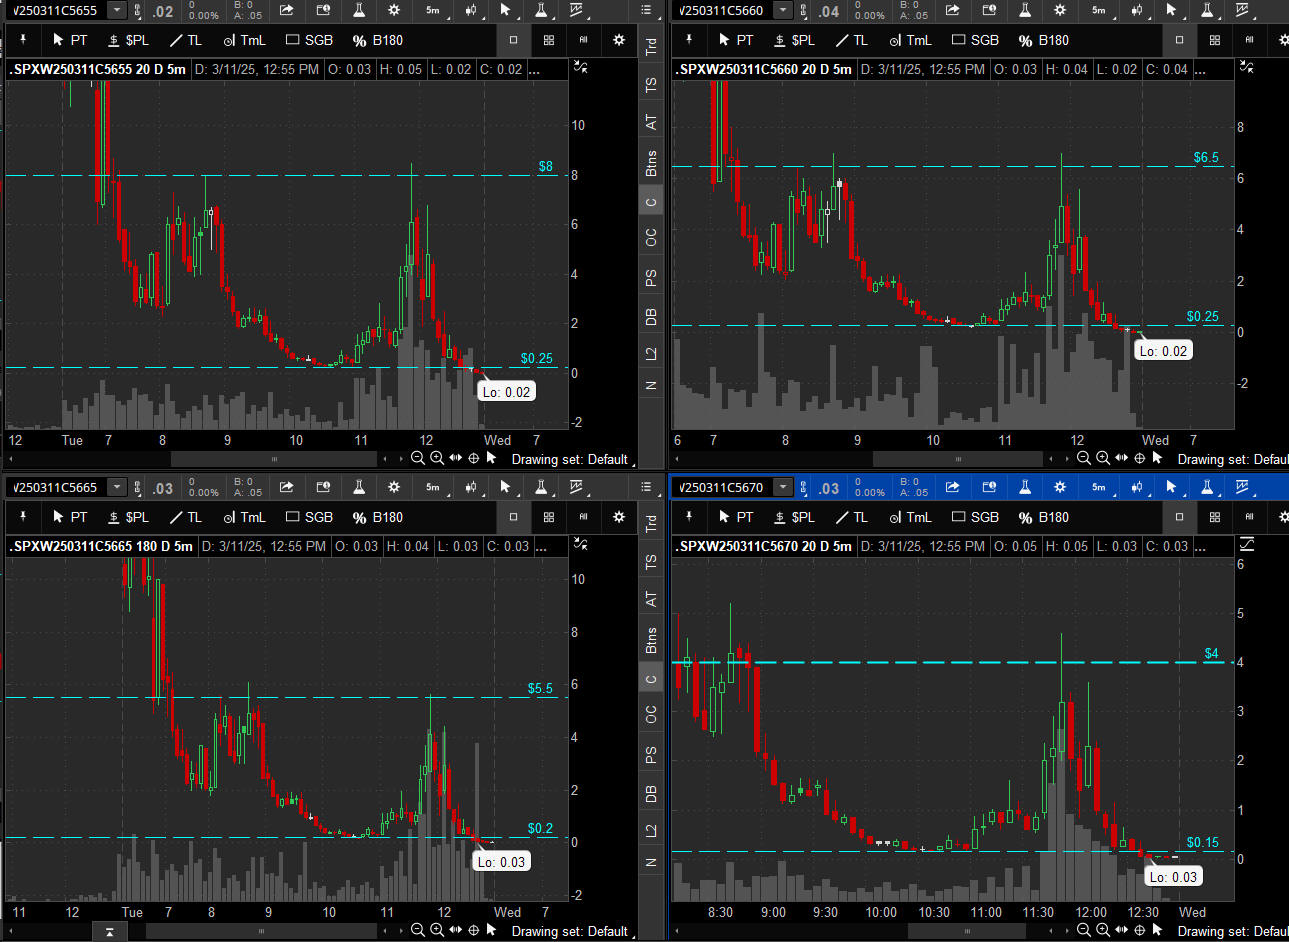This screenshot has height=942, width=1289.
Task: Open Drawing set: Default menu under the C5665 chart
Action: pos(569,931)
